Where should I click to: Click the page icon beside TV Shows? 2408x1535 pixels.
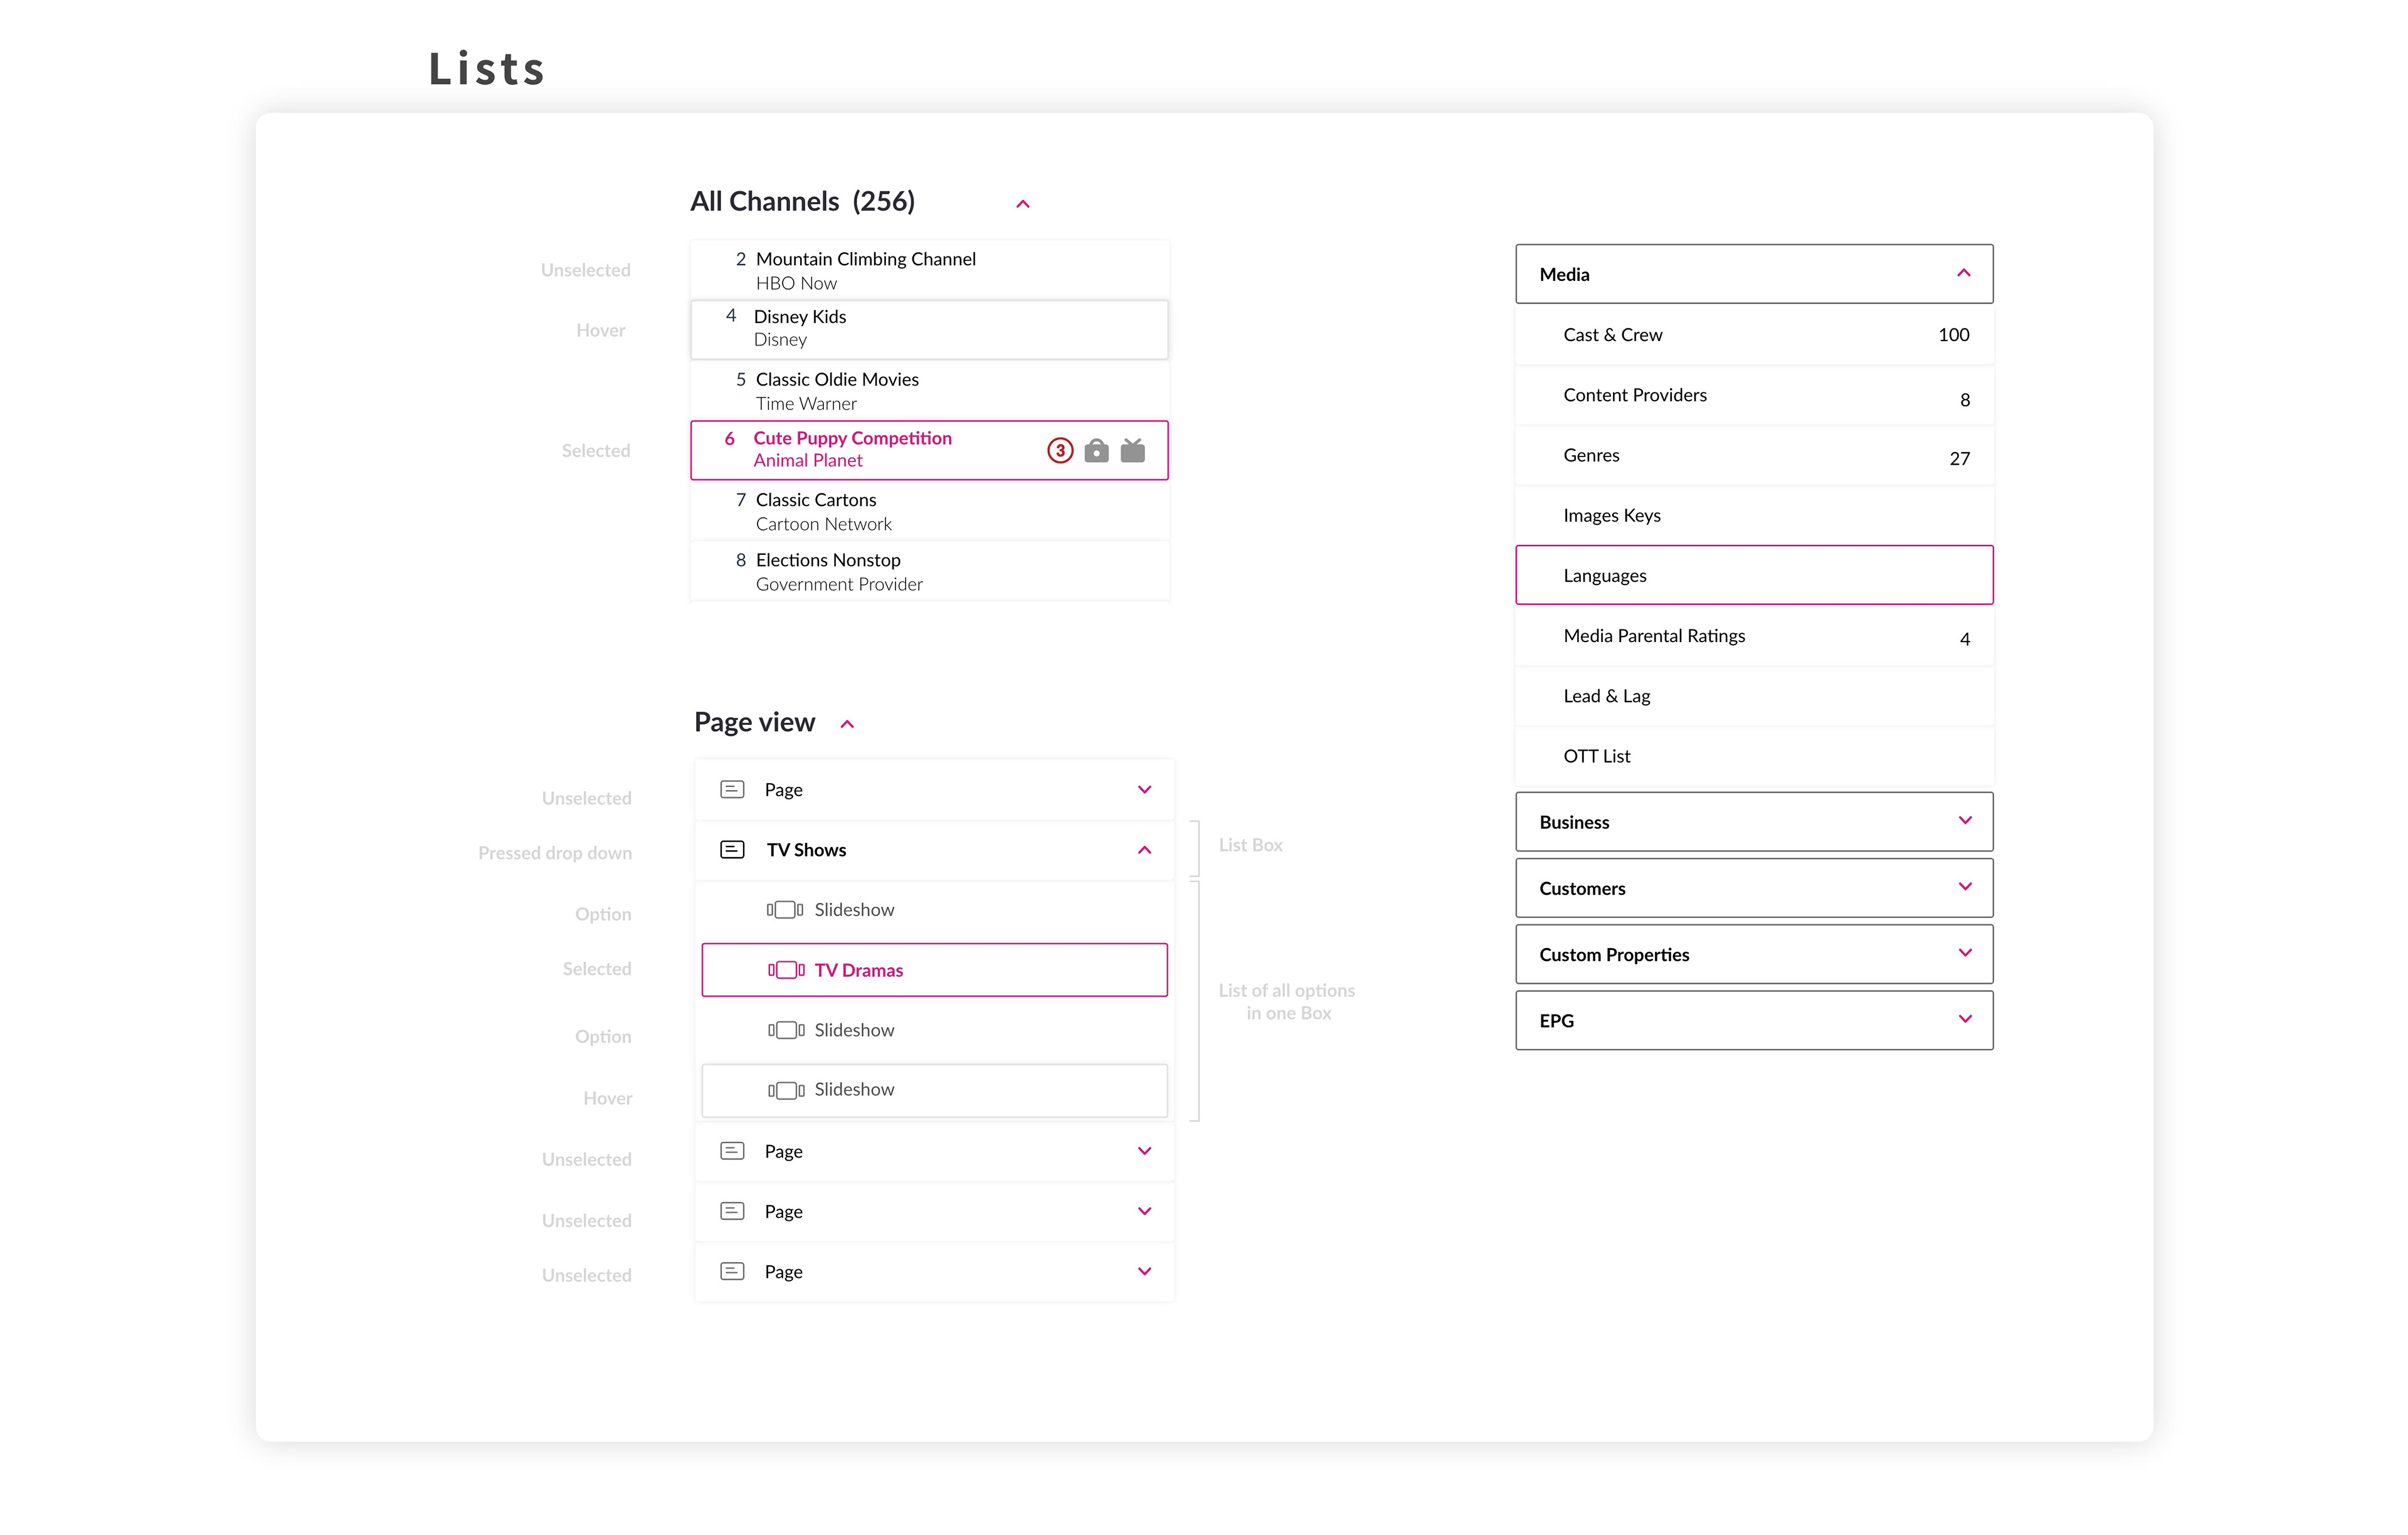[732, 849]
